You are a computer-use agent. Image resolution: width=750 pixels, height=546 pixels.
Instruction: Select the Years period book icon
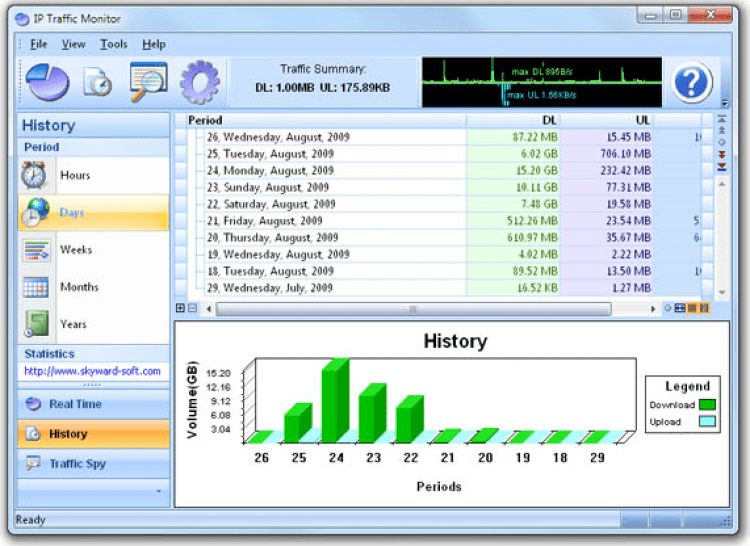pos(36,324)
